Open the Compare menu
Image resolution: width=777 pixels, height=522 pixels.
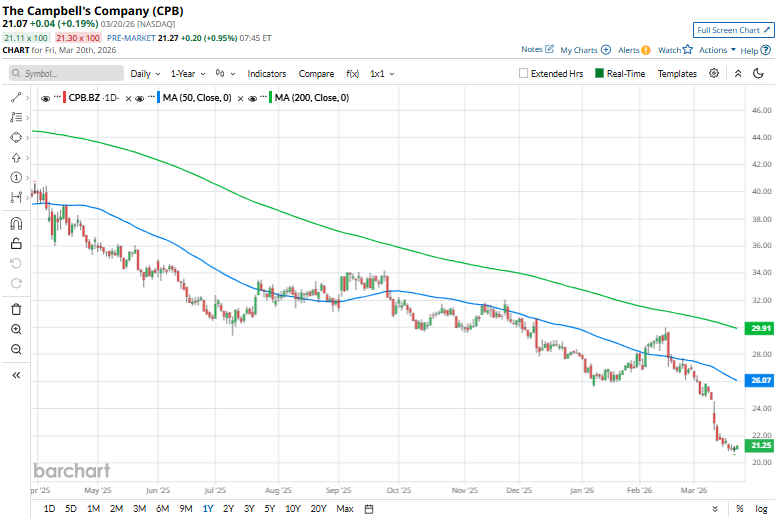pyautogui.click(x=316, y=73)
